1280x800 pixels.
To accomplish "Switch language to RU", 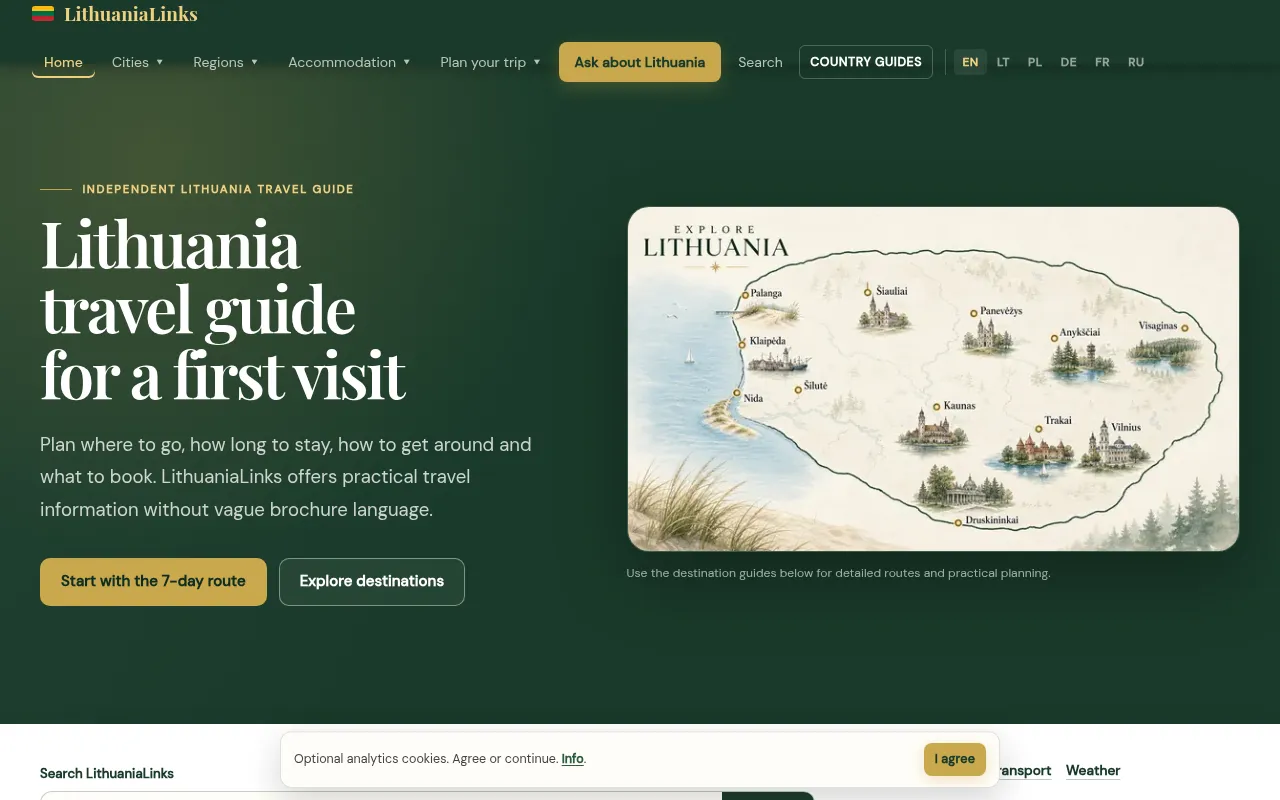I will click(x=1136, y=62).
